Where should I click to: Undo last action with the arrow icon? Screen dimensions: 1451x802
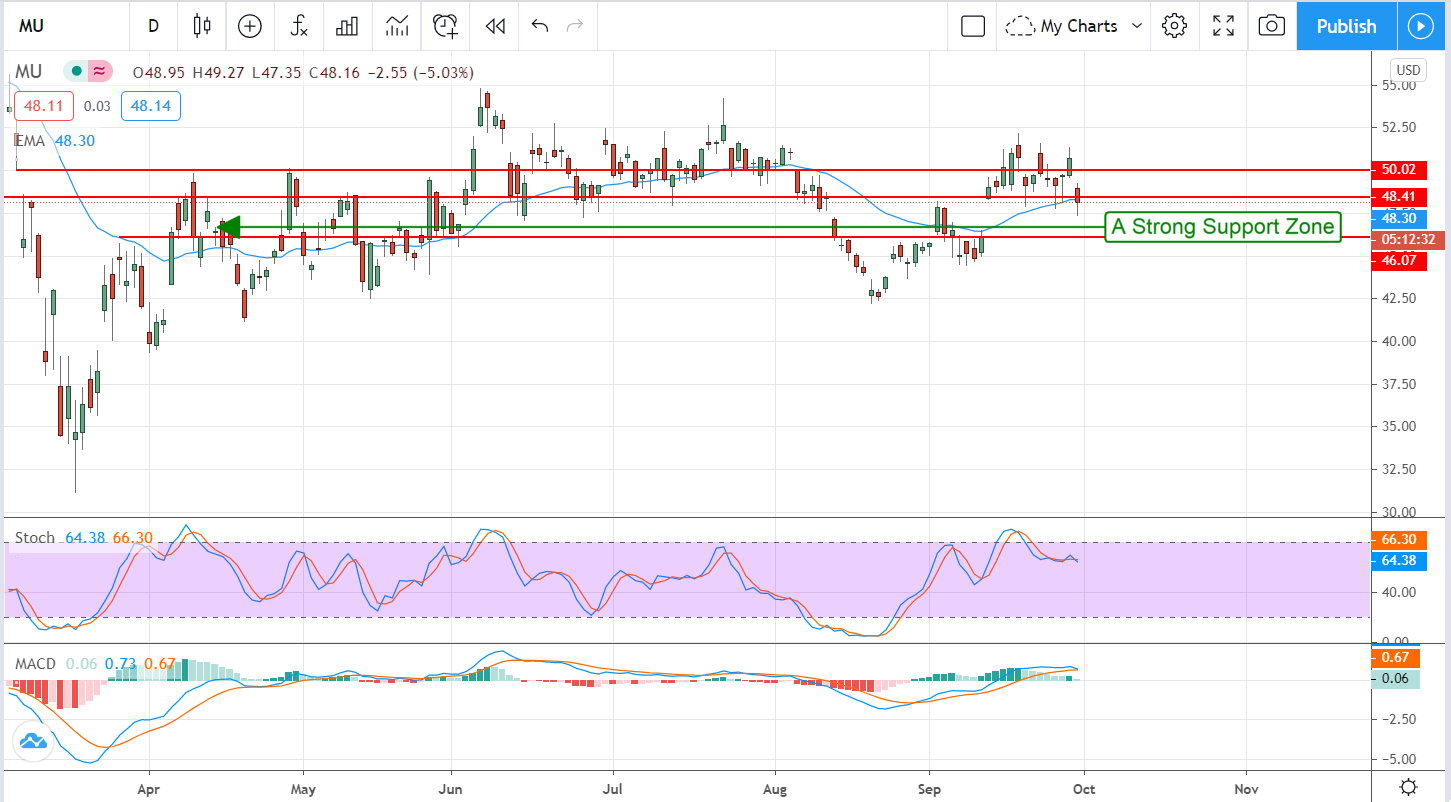coord(538,26)
